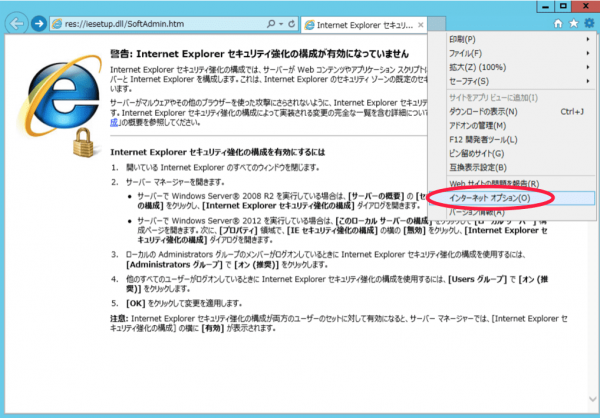The image size is (600, 418).
Task: Click the Back navigation arrow button
Action: [16, 24]
